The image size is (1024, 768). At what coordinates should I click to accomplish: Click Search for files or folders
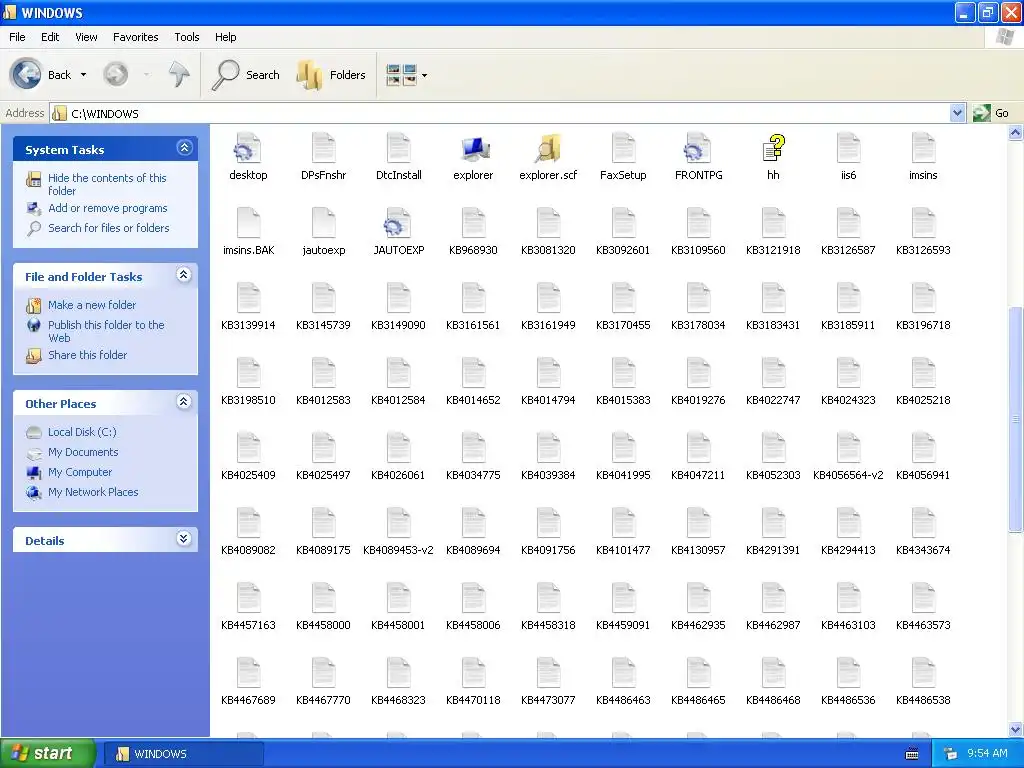click(108, 228)
